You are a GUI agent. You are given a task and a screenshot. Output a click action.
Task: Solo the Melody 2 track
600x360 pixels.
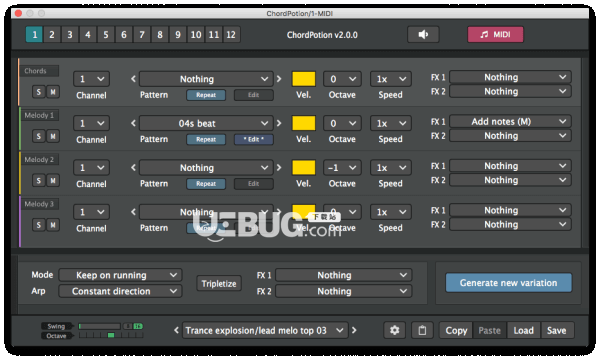(x=38, y=181)
